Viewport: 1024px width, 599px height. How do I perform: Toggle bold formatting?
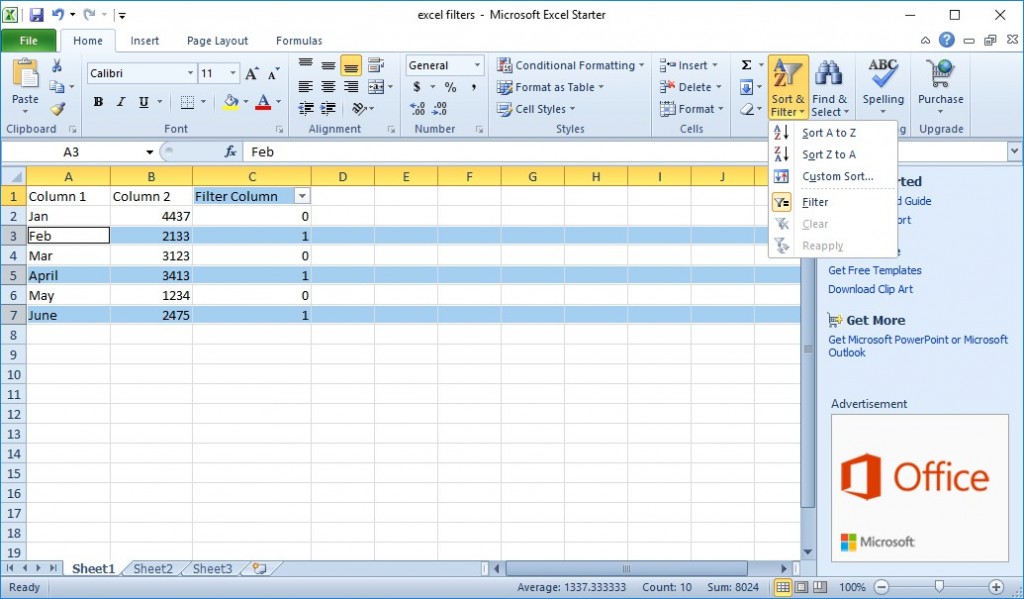[97, 101]
